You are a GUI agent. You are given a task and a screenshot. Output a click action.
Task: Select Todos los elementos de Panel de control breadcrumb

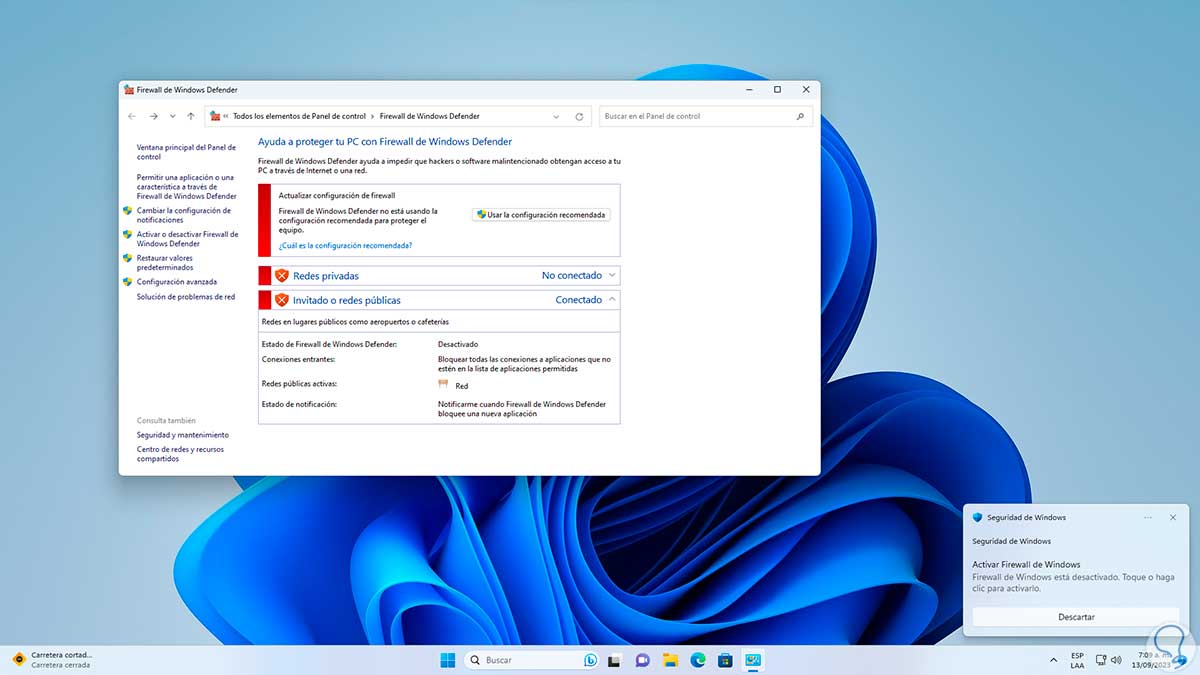pyautogui.click(x=299, y=116)
